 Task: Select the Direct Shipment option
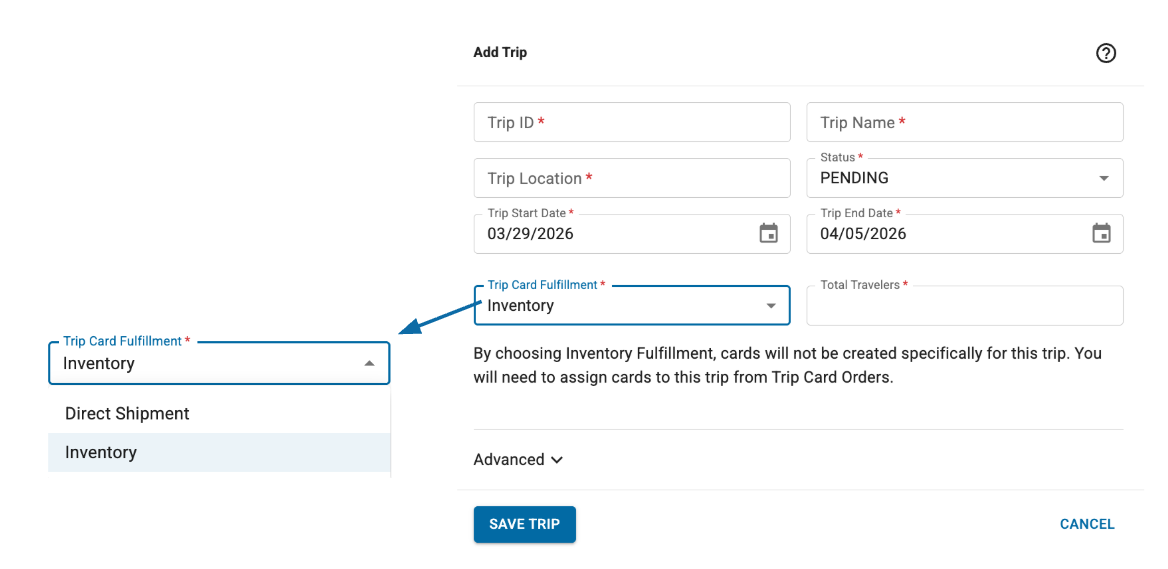pyautogui.click(x=127, y=414)
